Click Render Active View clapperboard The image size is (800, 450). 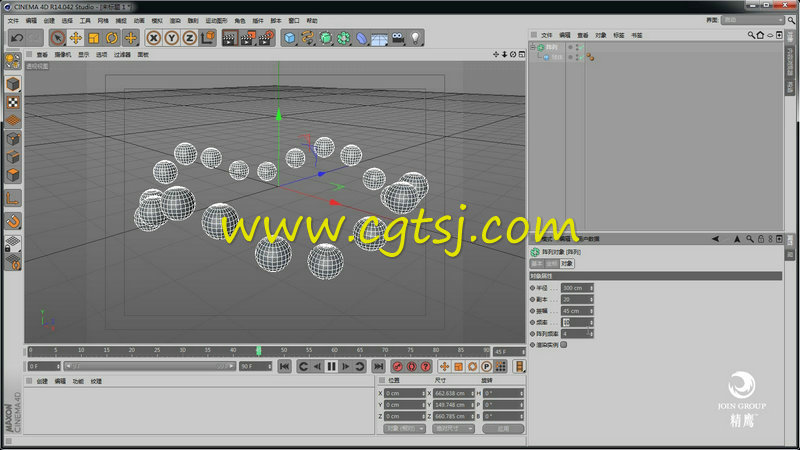point(230,38)
